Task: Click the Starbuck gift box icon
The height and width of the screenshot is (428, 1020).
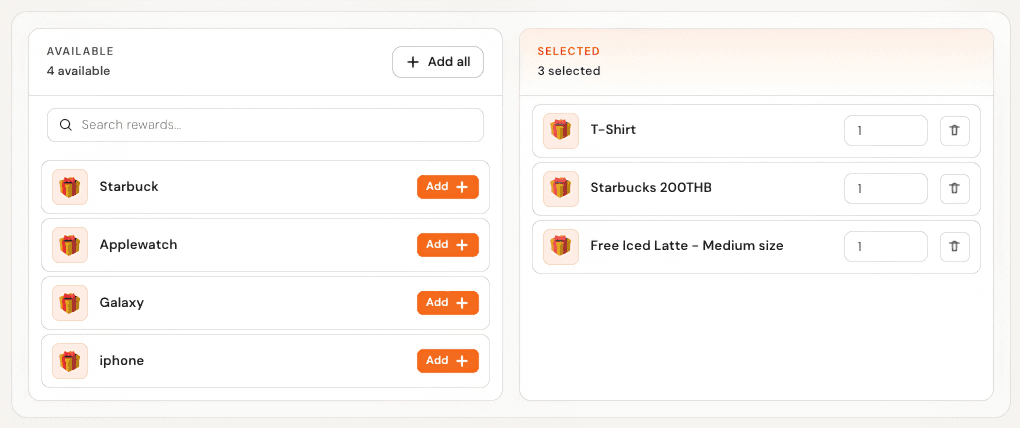Action: (70, 187)
